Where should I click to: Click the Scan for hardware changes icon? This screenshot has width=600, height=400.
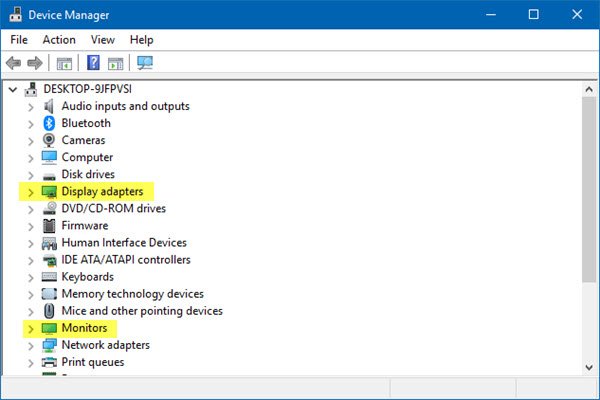tap(145, 63)
